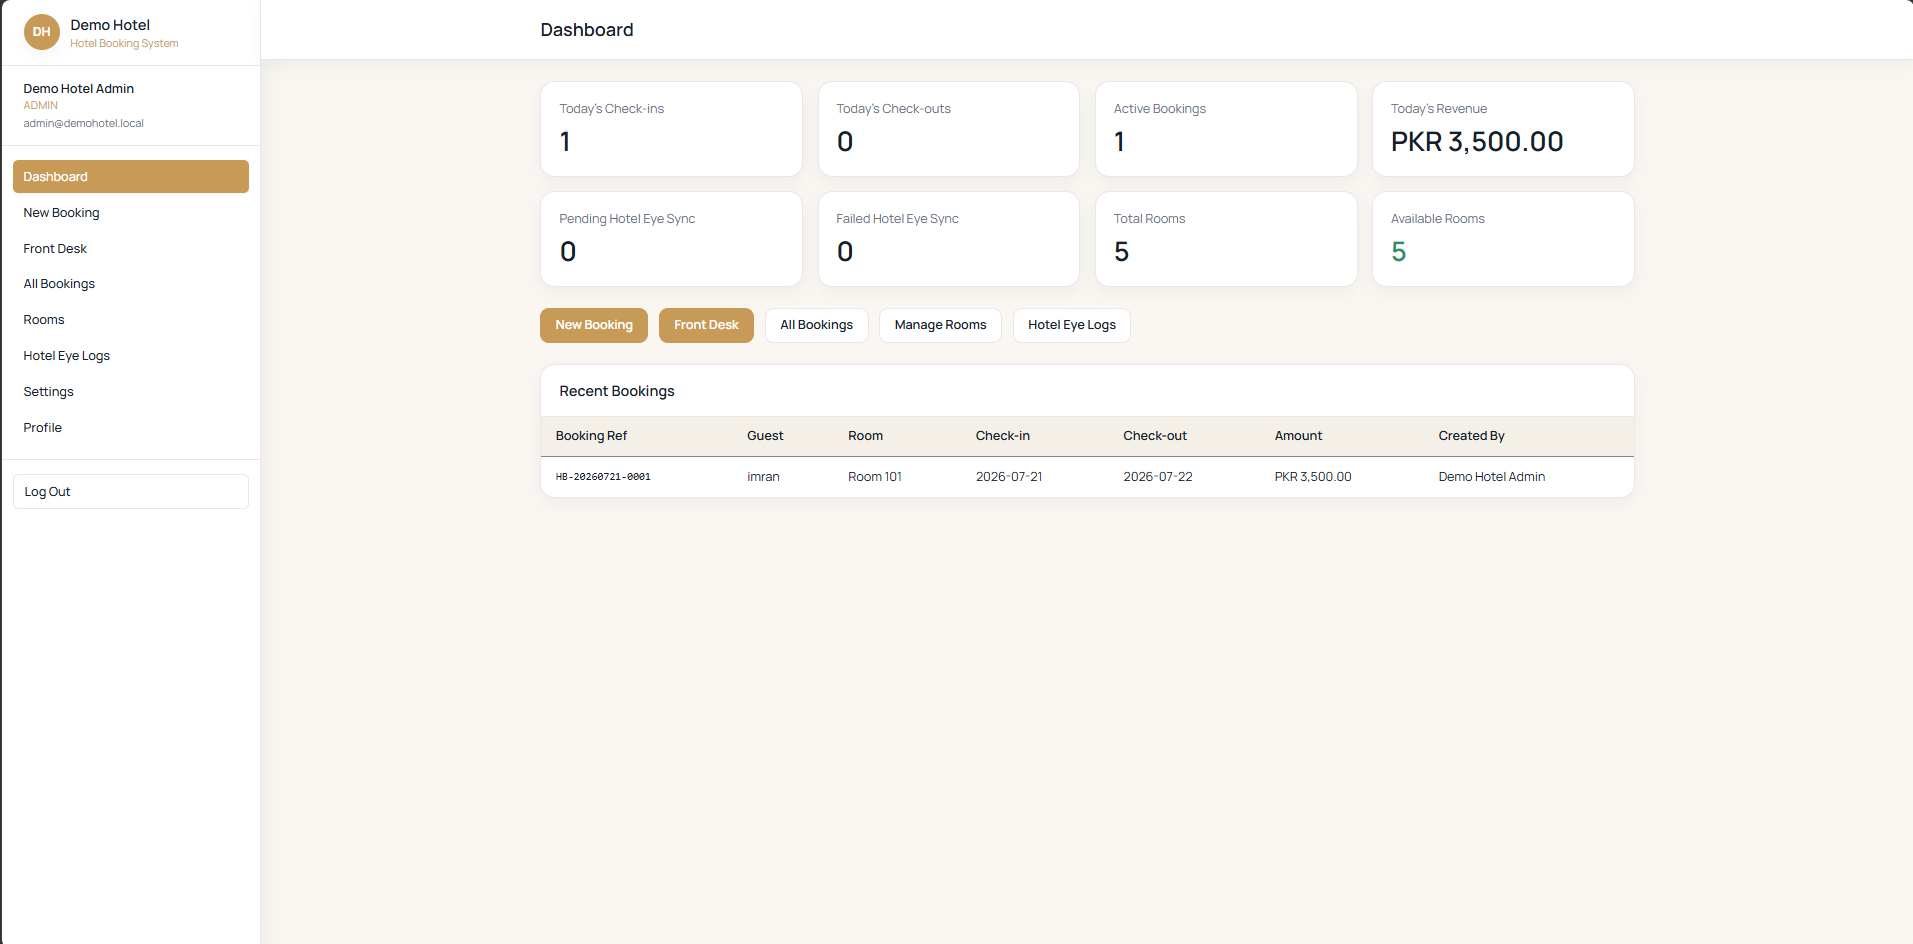Click the Demo Hotel title text
This screenshot has width=1913, height=944.
pos(110,25)
